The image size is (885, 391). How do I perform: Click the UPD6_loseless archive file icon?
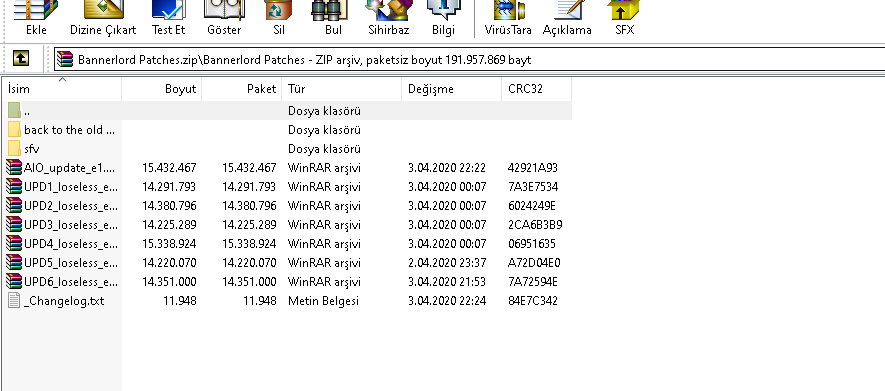coord(15,282)
